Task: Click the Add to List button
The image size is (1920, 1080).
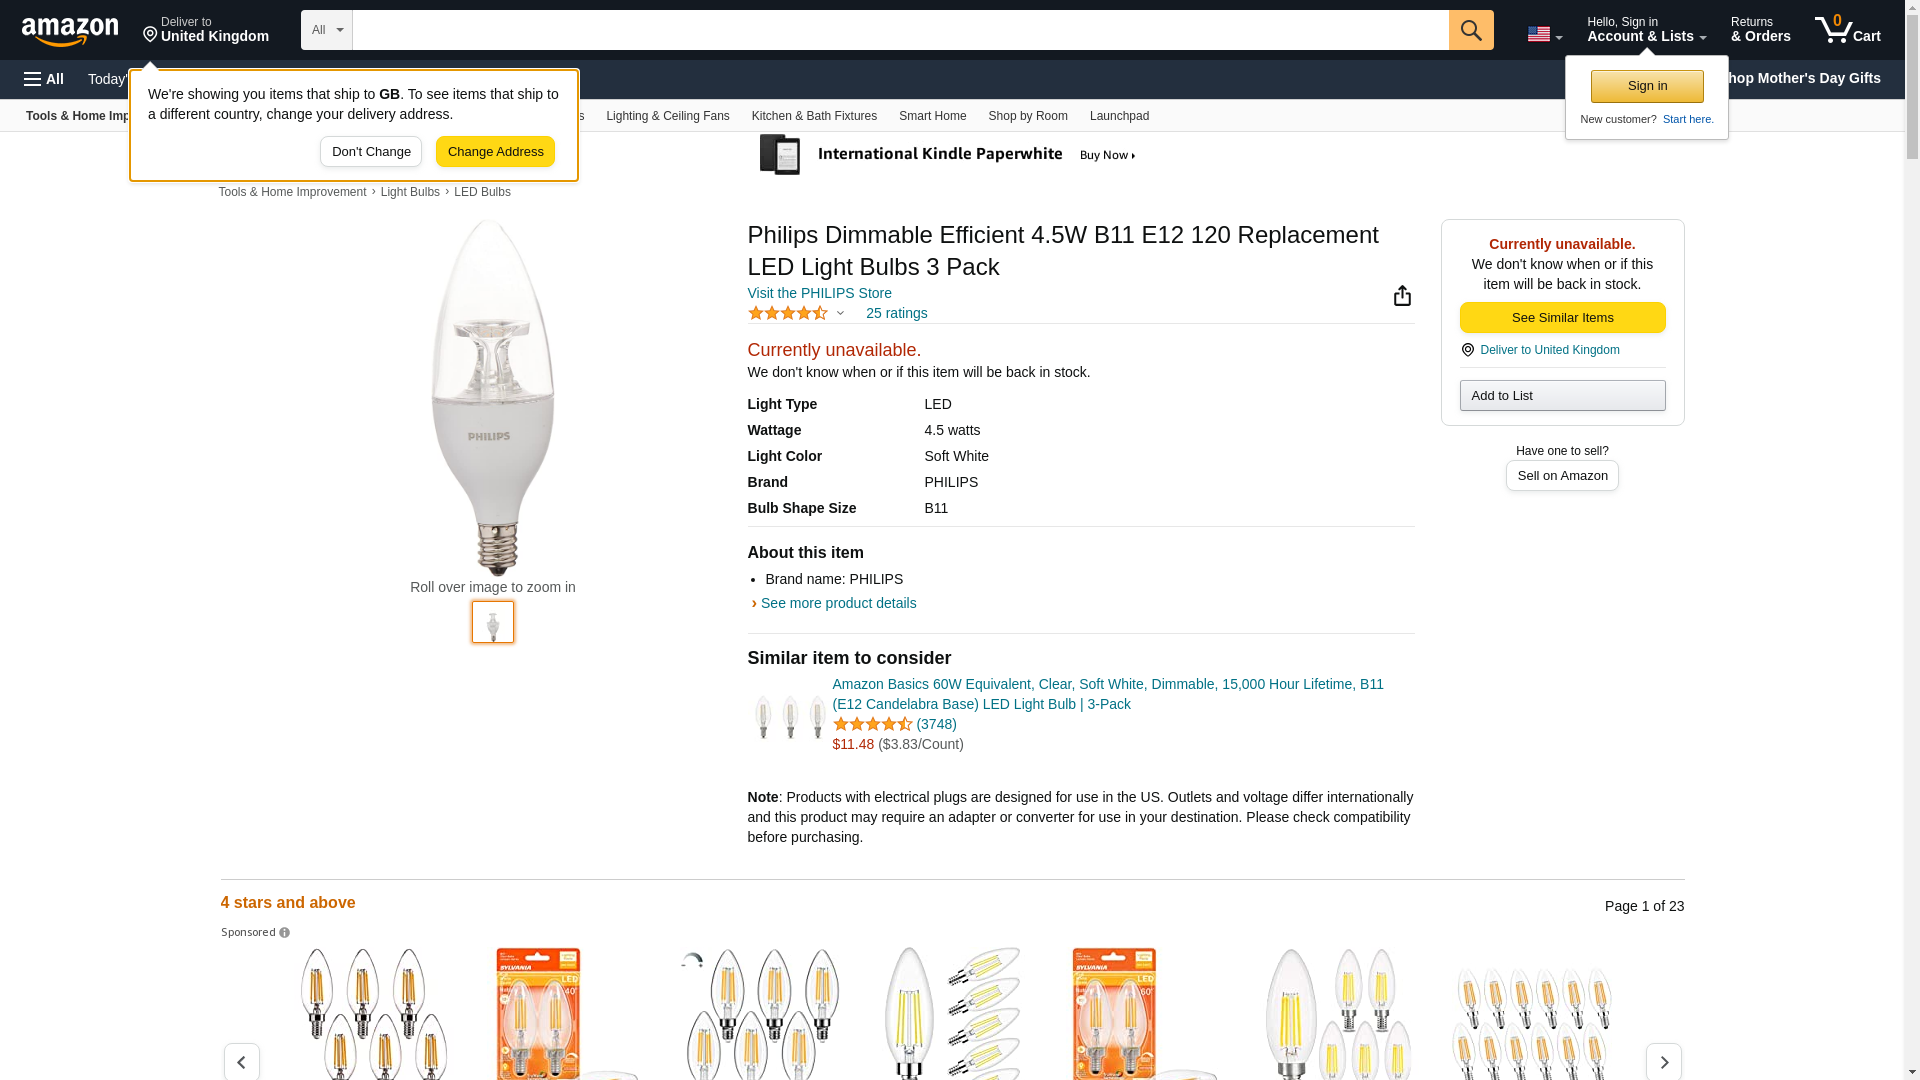Action: (x=1562, y=396)
